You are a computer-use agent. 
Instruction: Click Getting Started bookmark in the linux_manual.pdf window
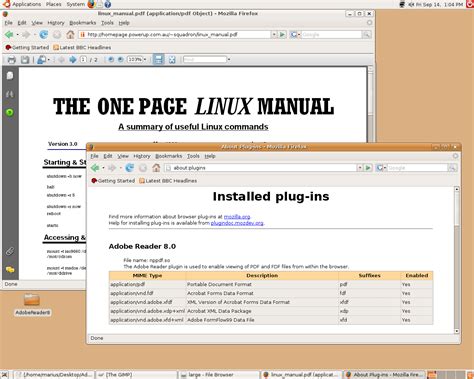[x=27, y=48]
